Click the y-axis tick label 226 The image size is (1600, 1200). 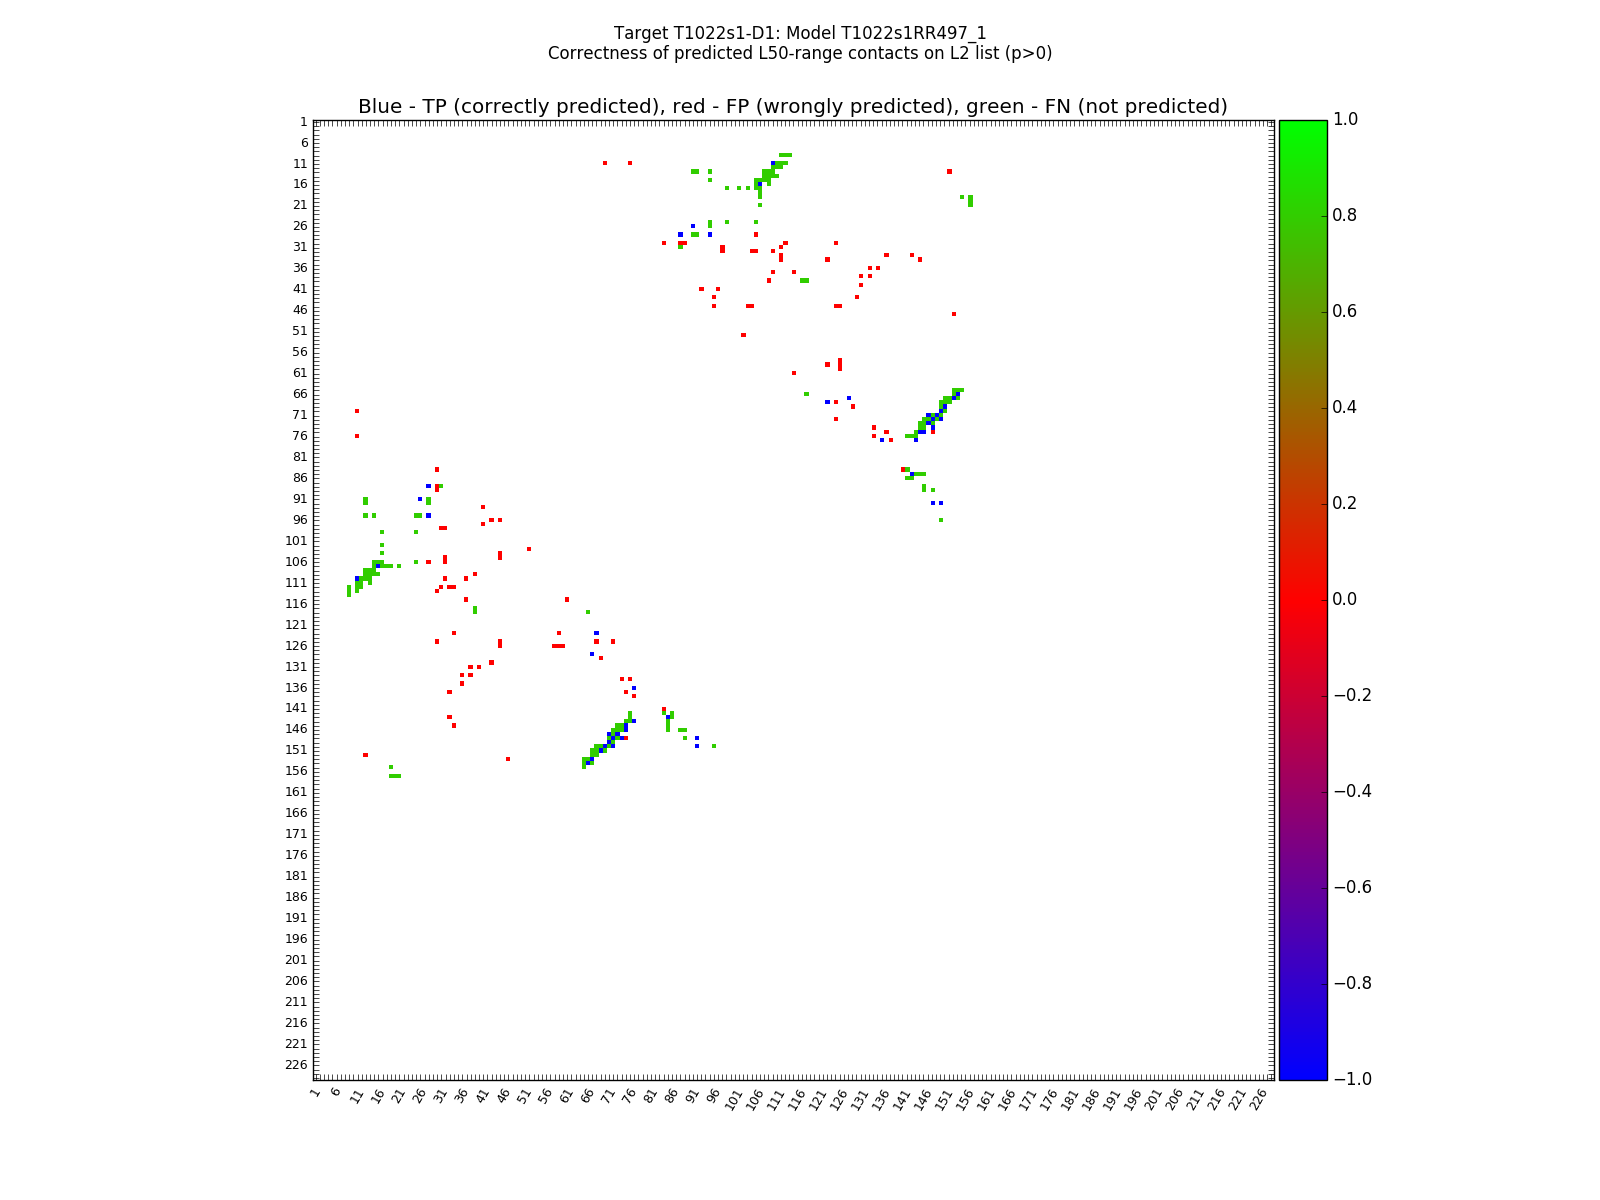296,1065
